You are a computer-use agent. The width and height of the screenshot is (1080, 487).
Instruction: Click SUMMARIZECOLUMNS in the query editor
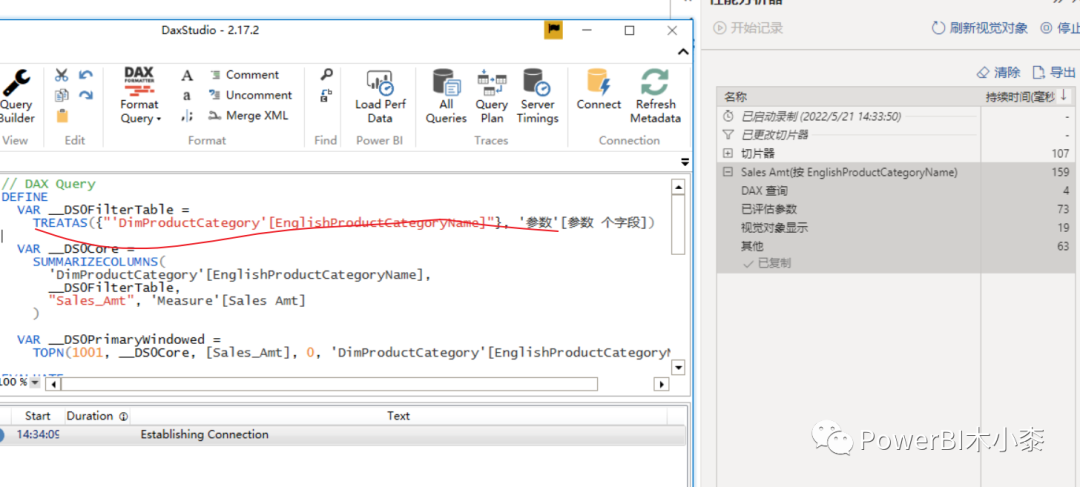(x=96, y=262)
